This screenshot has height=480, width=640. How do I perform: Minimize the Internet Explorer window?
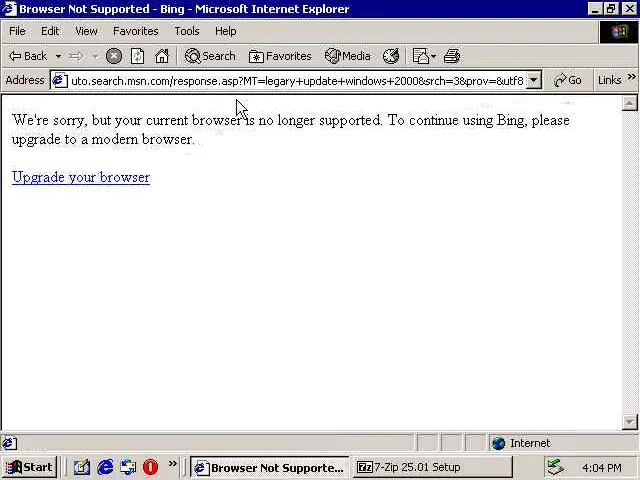pyautogui.click(x=596, y=9)
